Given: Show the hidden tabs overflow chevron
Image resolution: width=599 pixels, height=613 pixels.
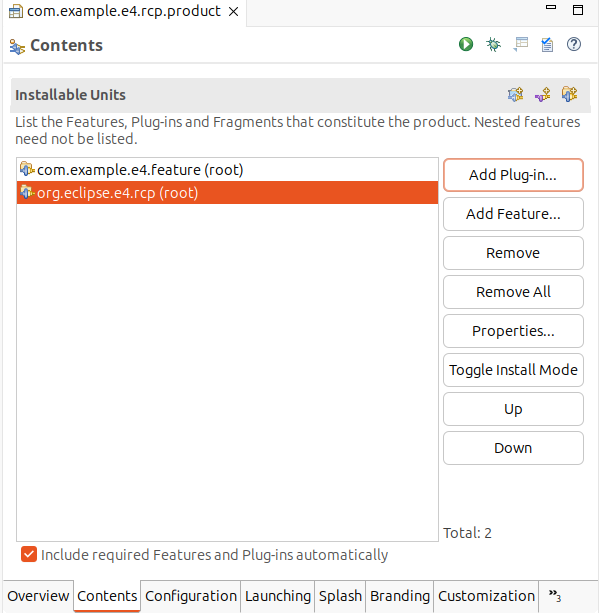Looking at the screenshot, I should tap(554, 596).
